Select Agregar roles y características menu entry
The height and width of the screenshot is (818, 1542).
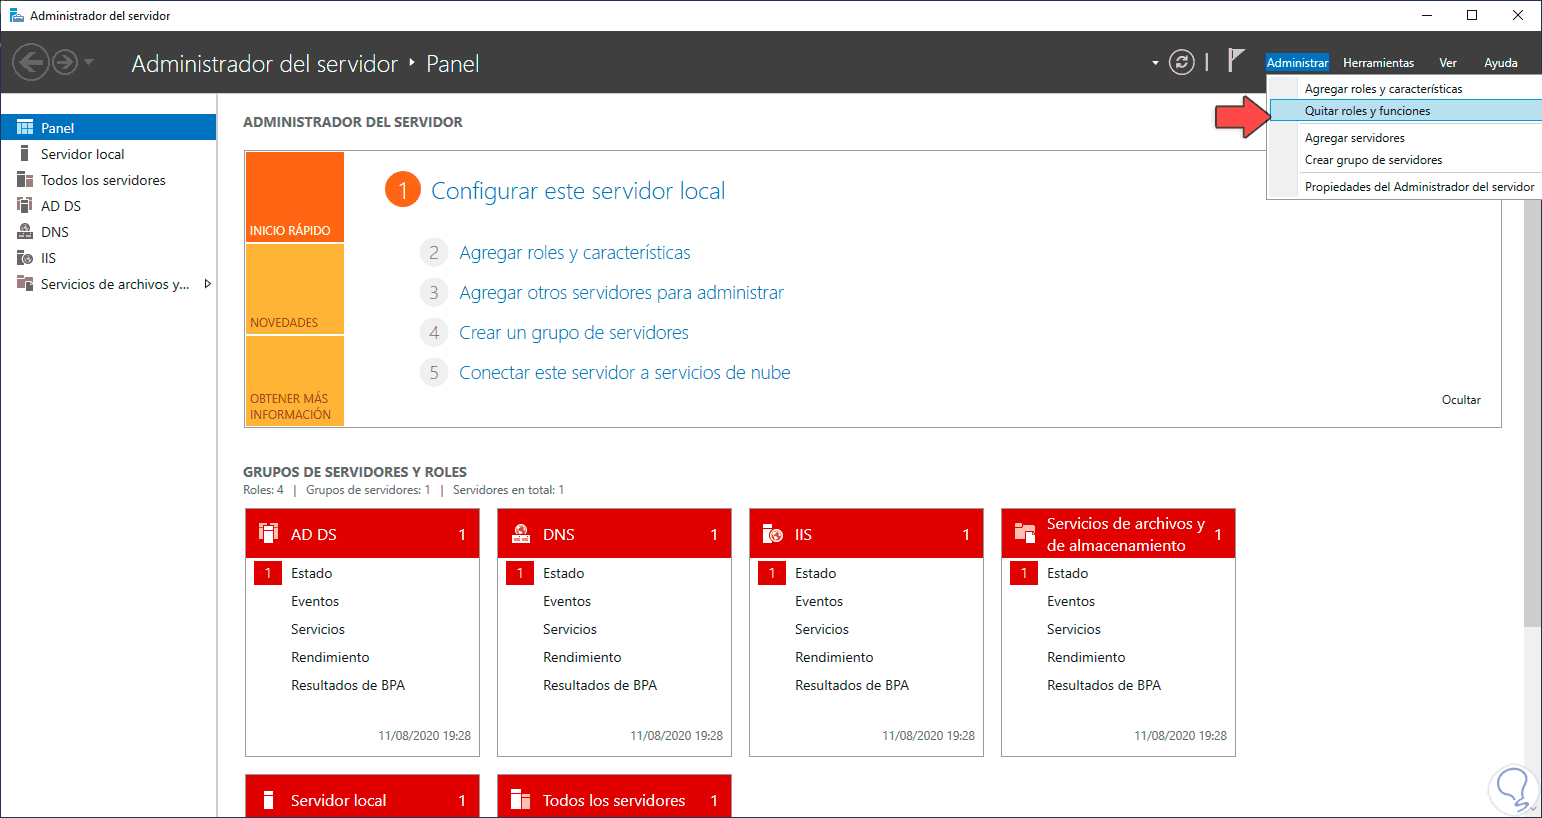1405,89
